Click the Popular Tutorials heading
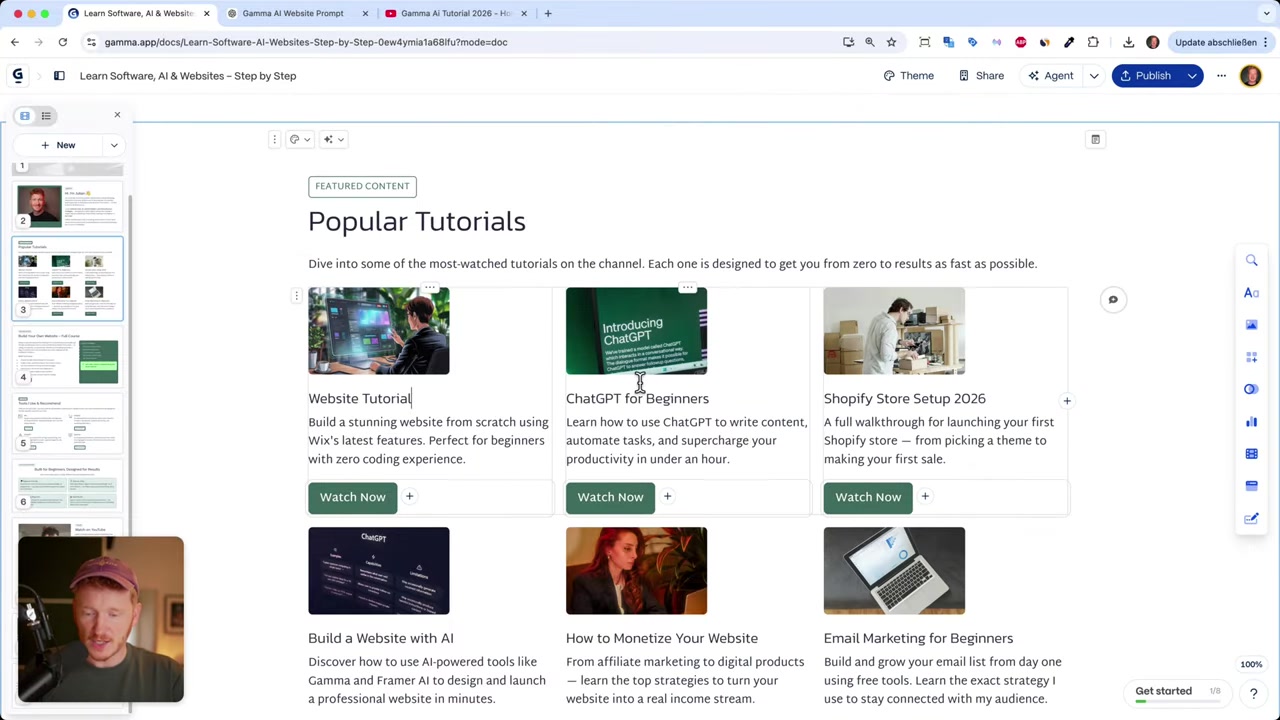This screenshot has width=1280, height=720. pyautogui.click(x=417, y=221)
